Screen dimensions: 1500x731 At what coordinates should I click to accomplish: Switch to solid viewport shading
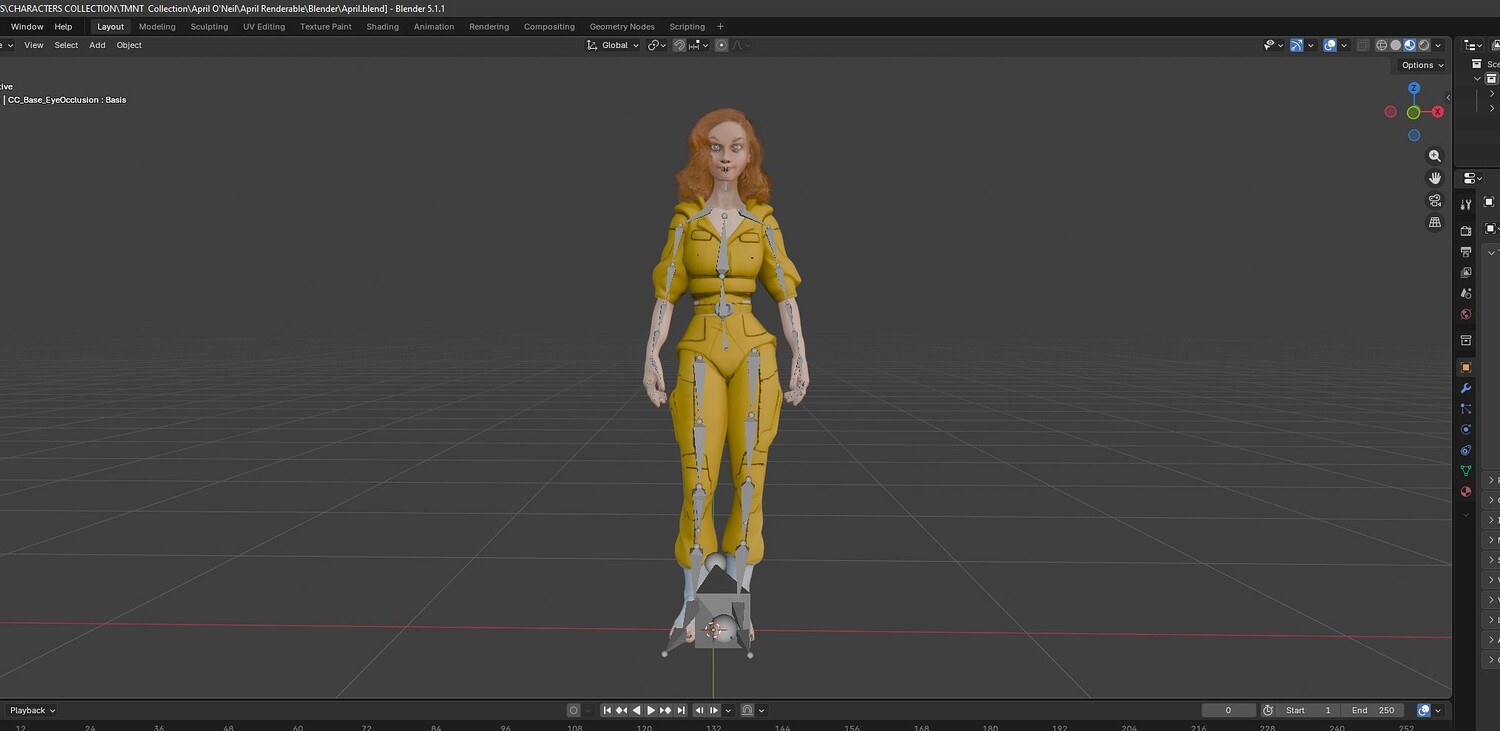tap(1396, 45)
